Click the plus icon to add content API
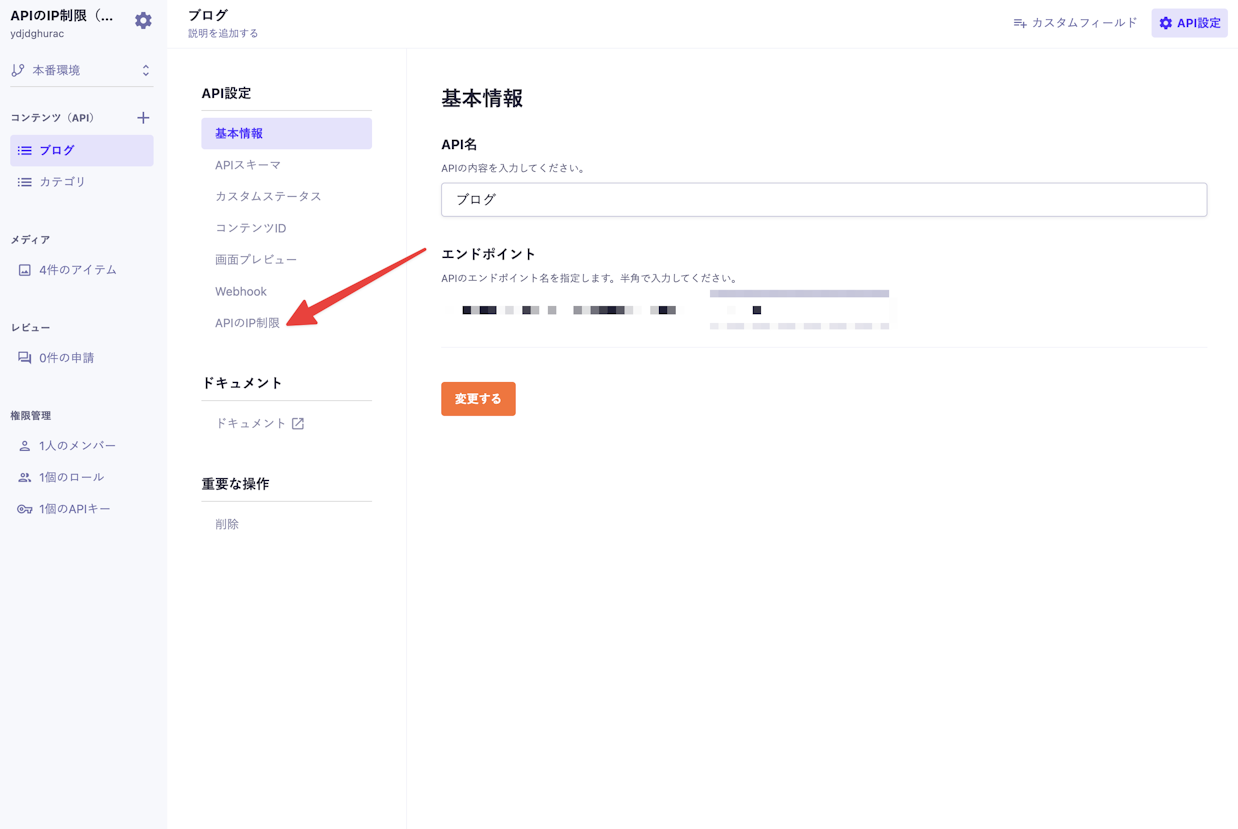The width and height of the screenshot is (1238, 829). [143, 118]
